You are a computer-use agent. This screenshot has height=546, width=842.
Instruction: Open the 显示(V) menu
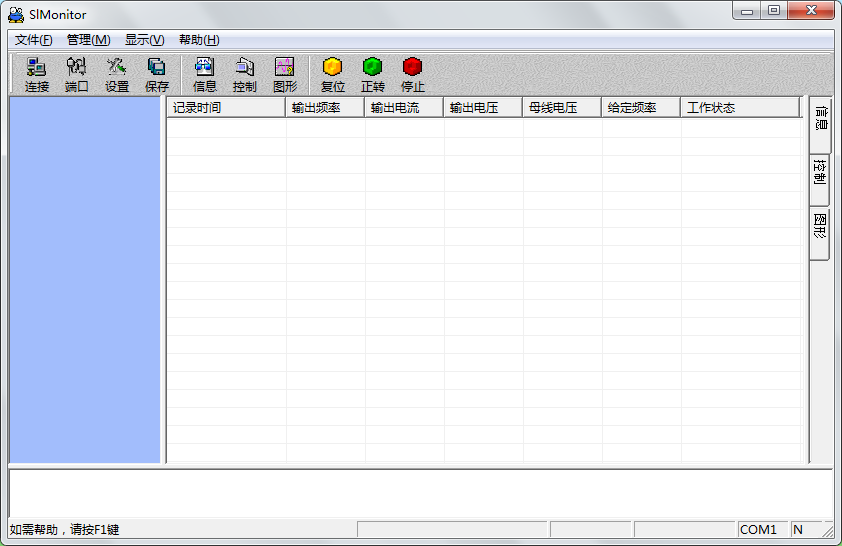(x=144, y=40)
